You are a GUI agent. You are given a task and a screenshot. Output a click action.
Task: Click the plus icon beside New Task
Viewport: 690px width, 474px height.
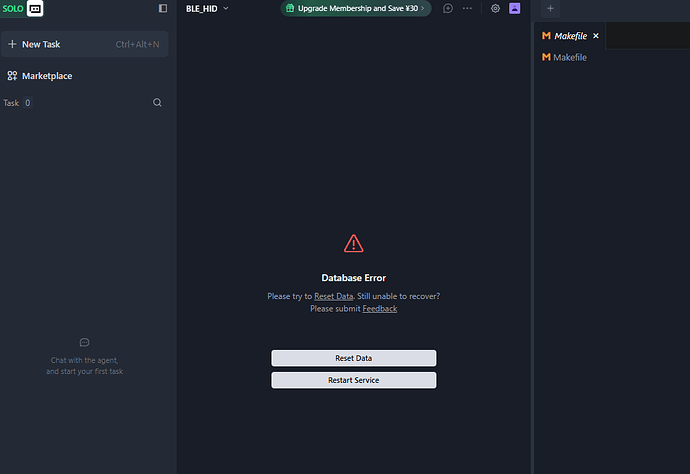coord(12,44)
